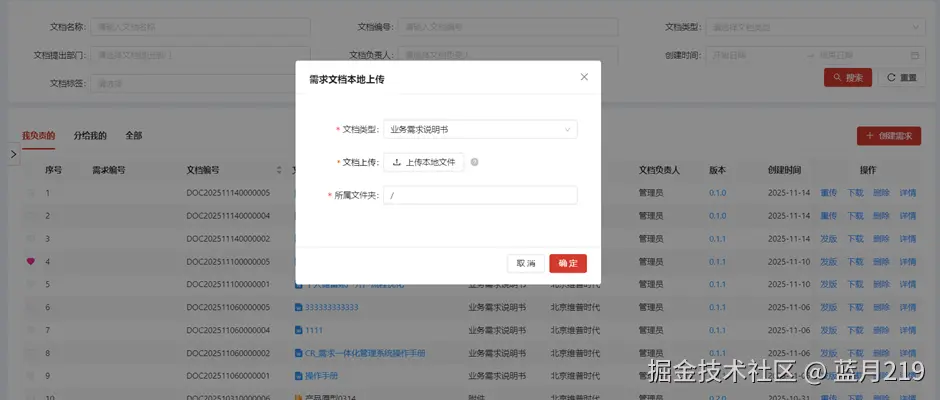Click 北京维普时代 on row DOC202511060000005

(x=575, y=307)
